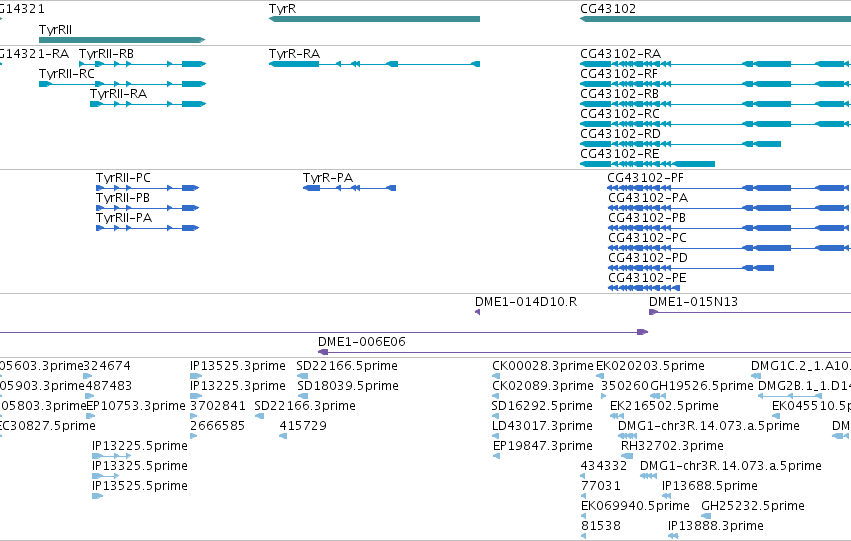Click the IP13225.3prime EST label
This screenshot has width=851, height=541.
click(238, 386)
